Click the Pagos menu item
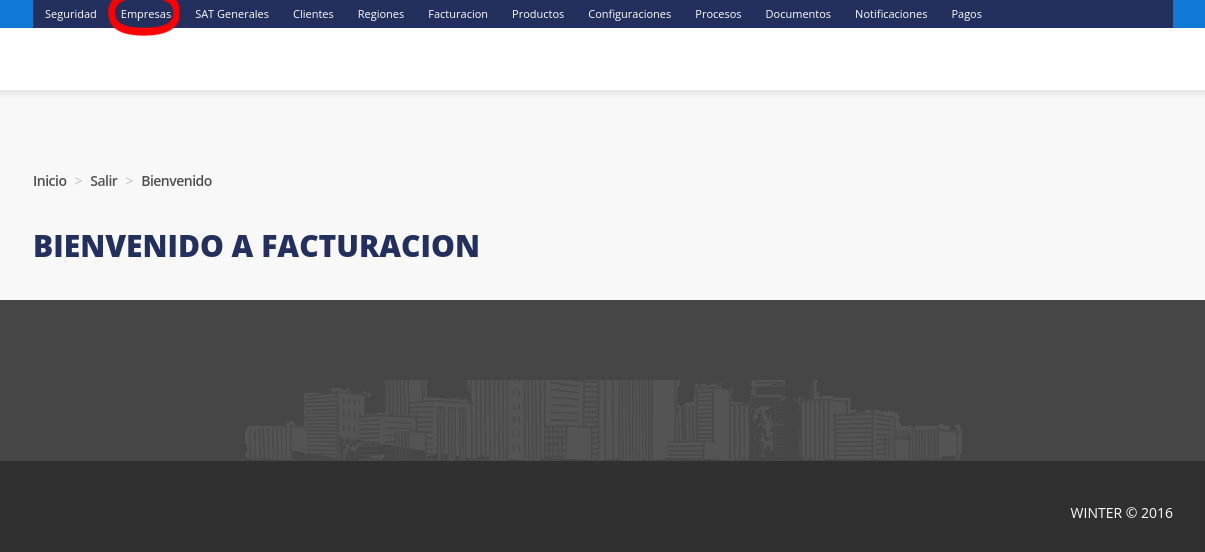1205x552 pixels. click(x=966, y=14)
